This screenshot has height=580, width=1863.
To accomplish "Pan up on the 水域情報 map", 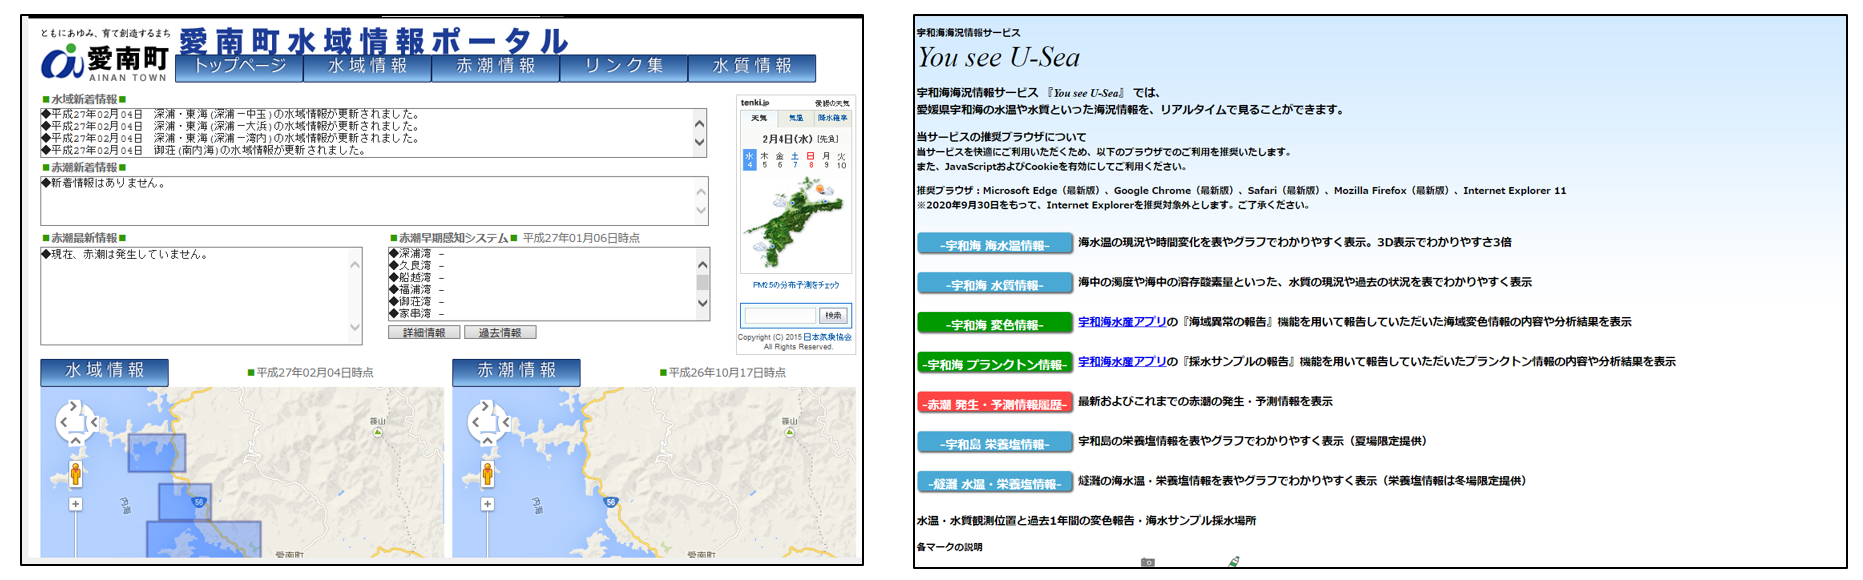I will [x=74, y=406].
